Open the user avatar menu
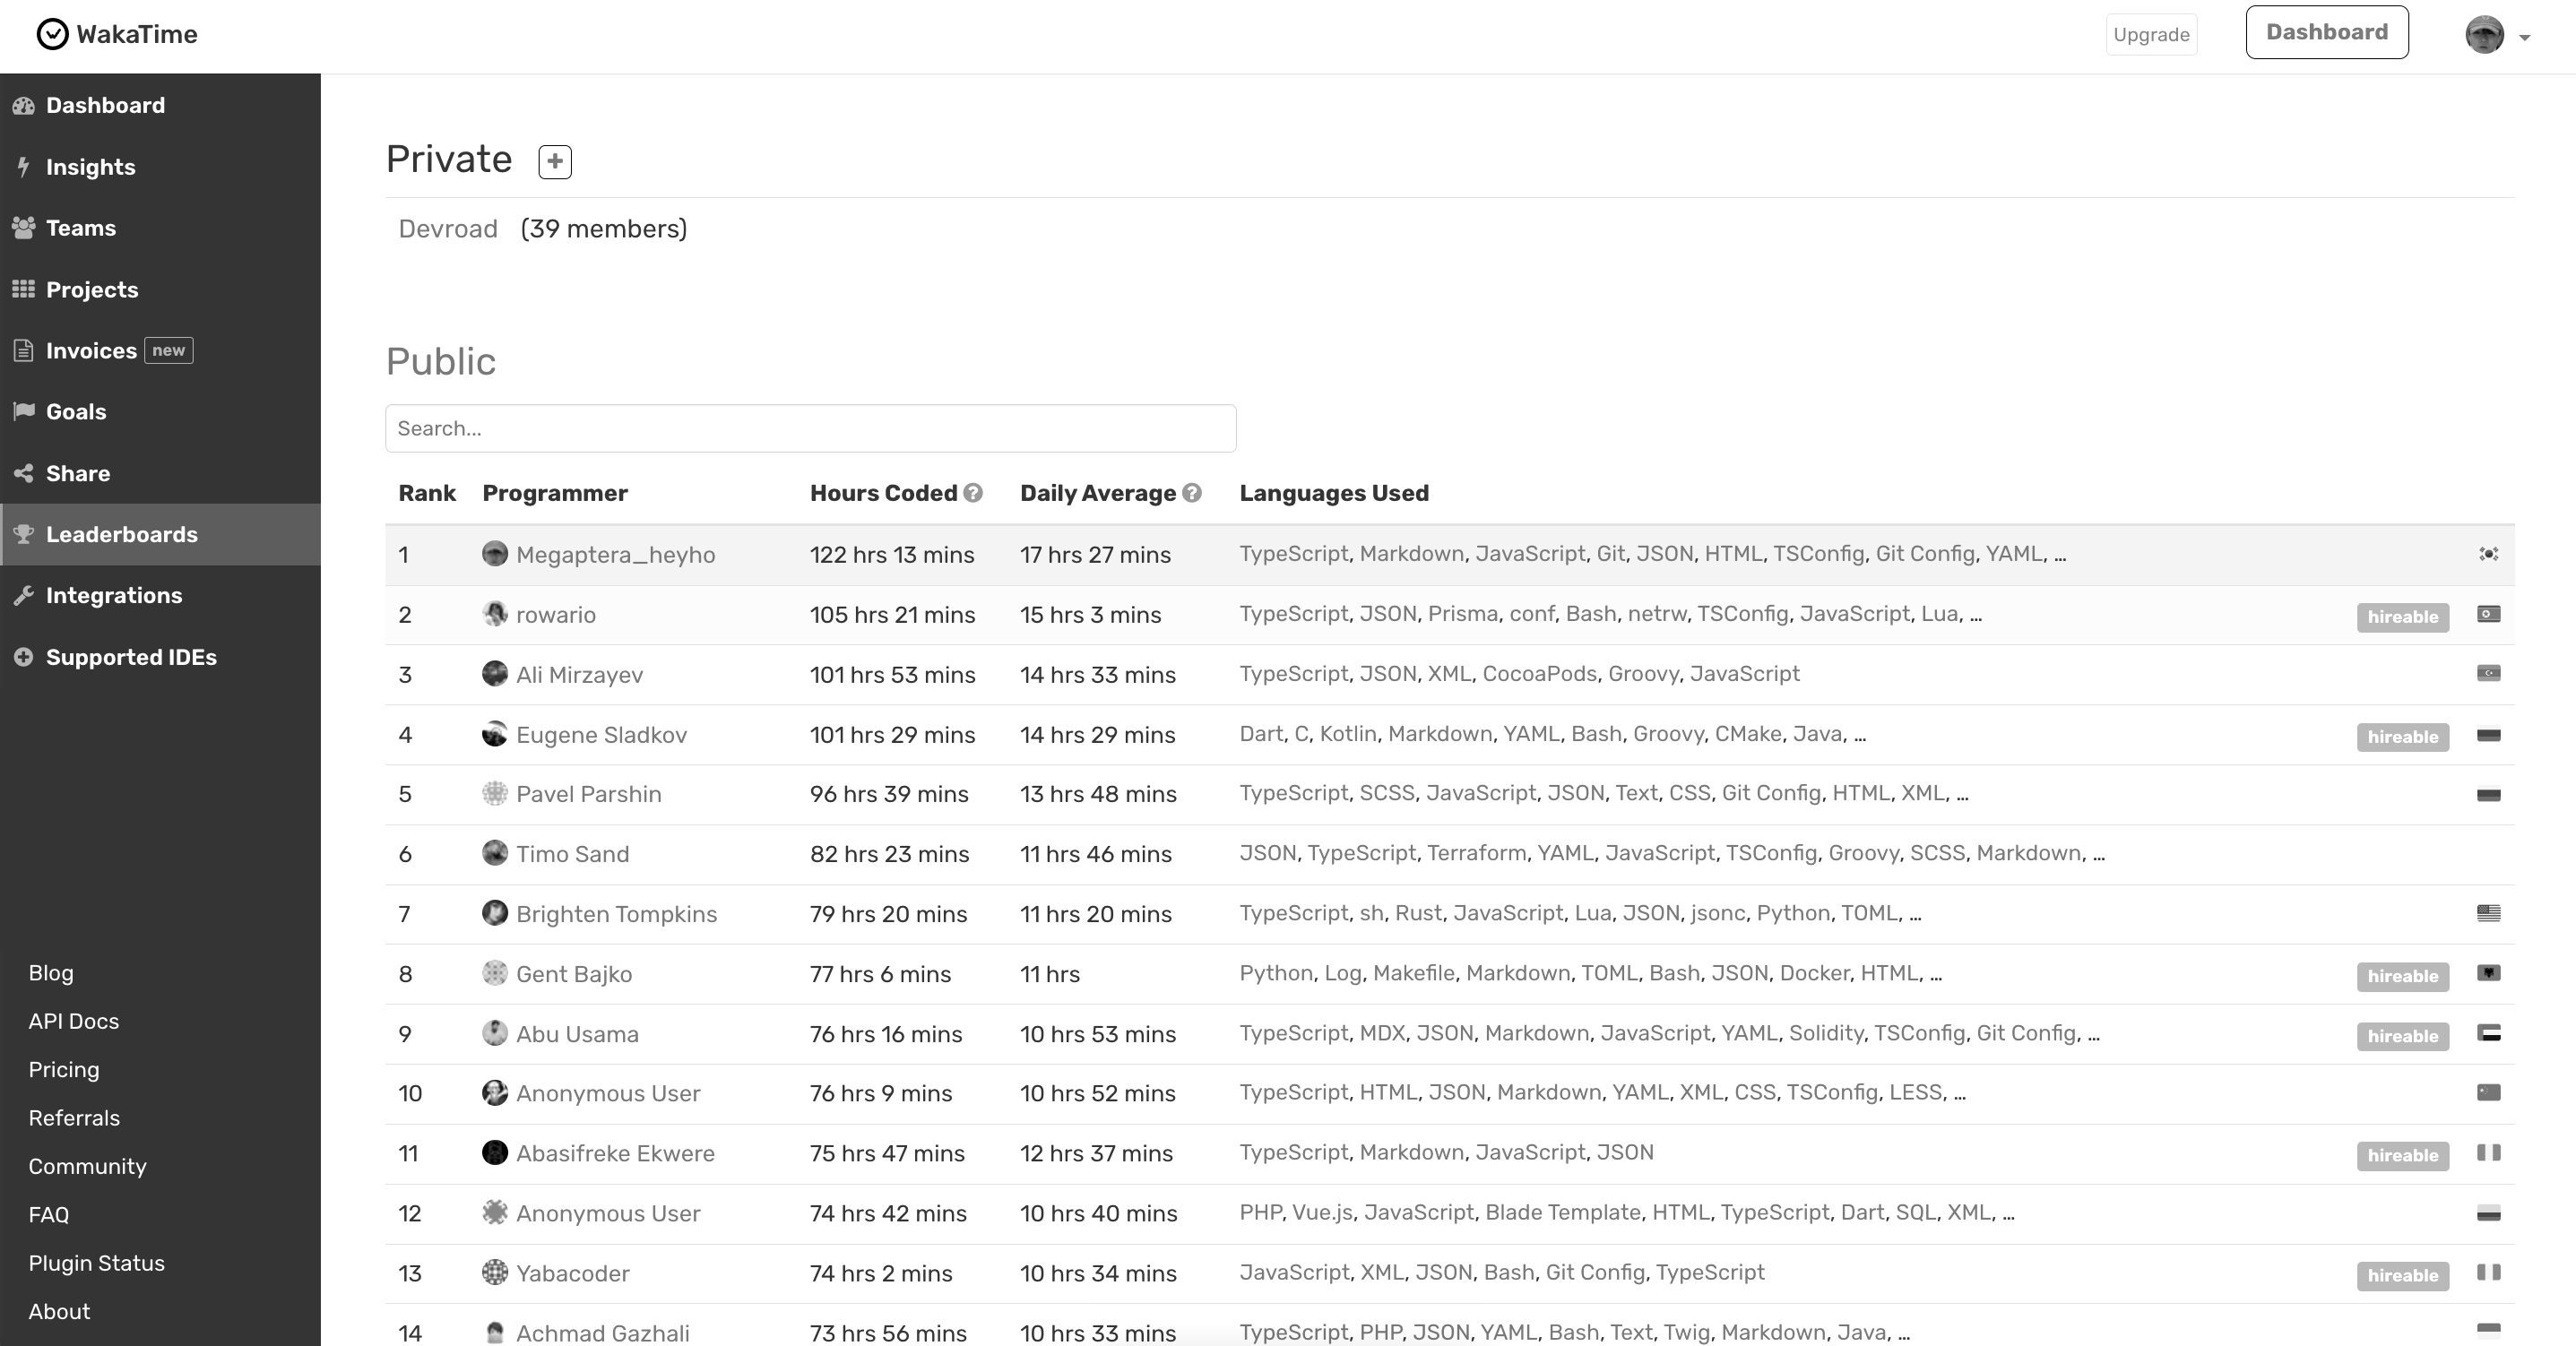The width and height of the screenshot is (2576, 1346). (2484, 35)
